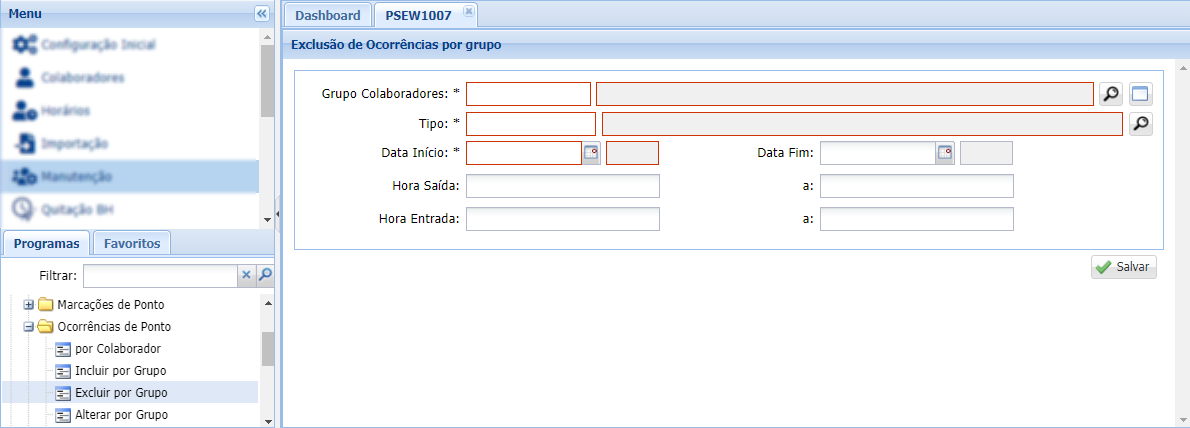Collapse the Menu panel with double-arrow icon
The width and height of the screenshot is (1190, 428).
262,13
